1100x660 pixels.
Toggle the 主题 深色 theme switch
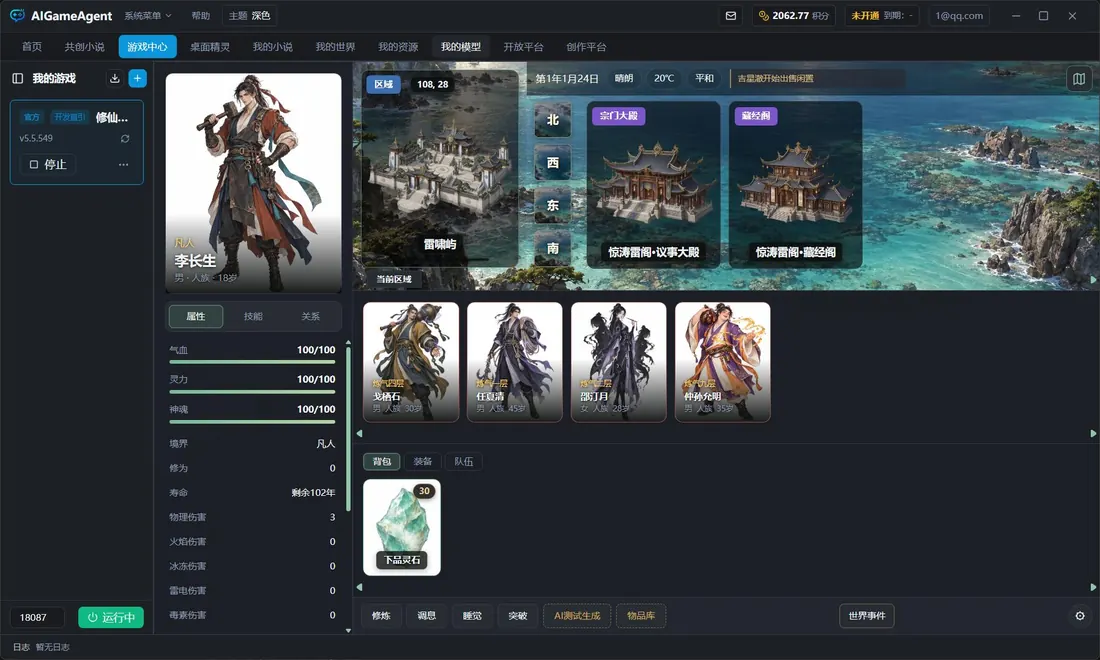point(250,15)
